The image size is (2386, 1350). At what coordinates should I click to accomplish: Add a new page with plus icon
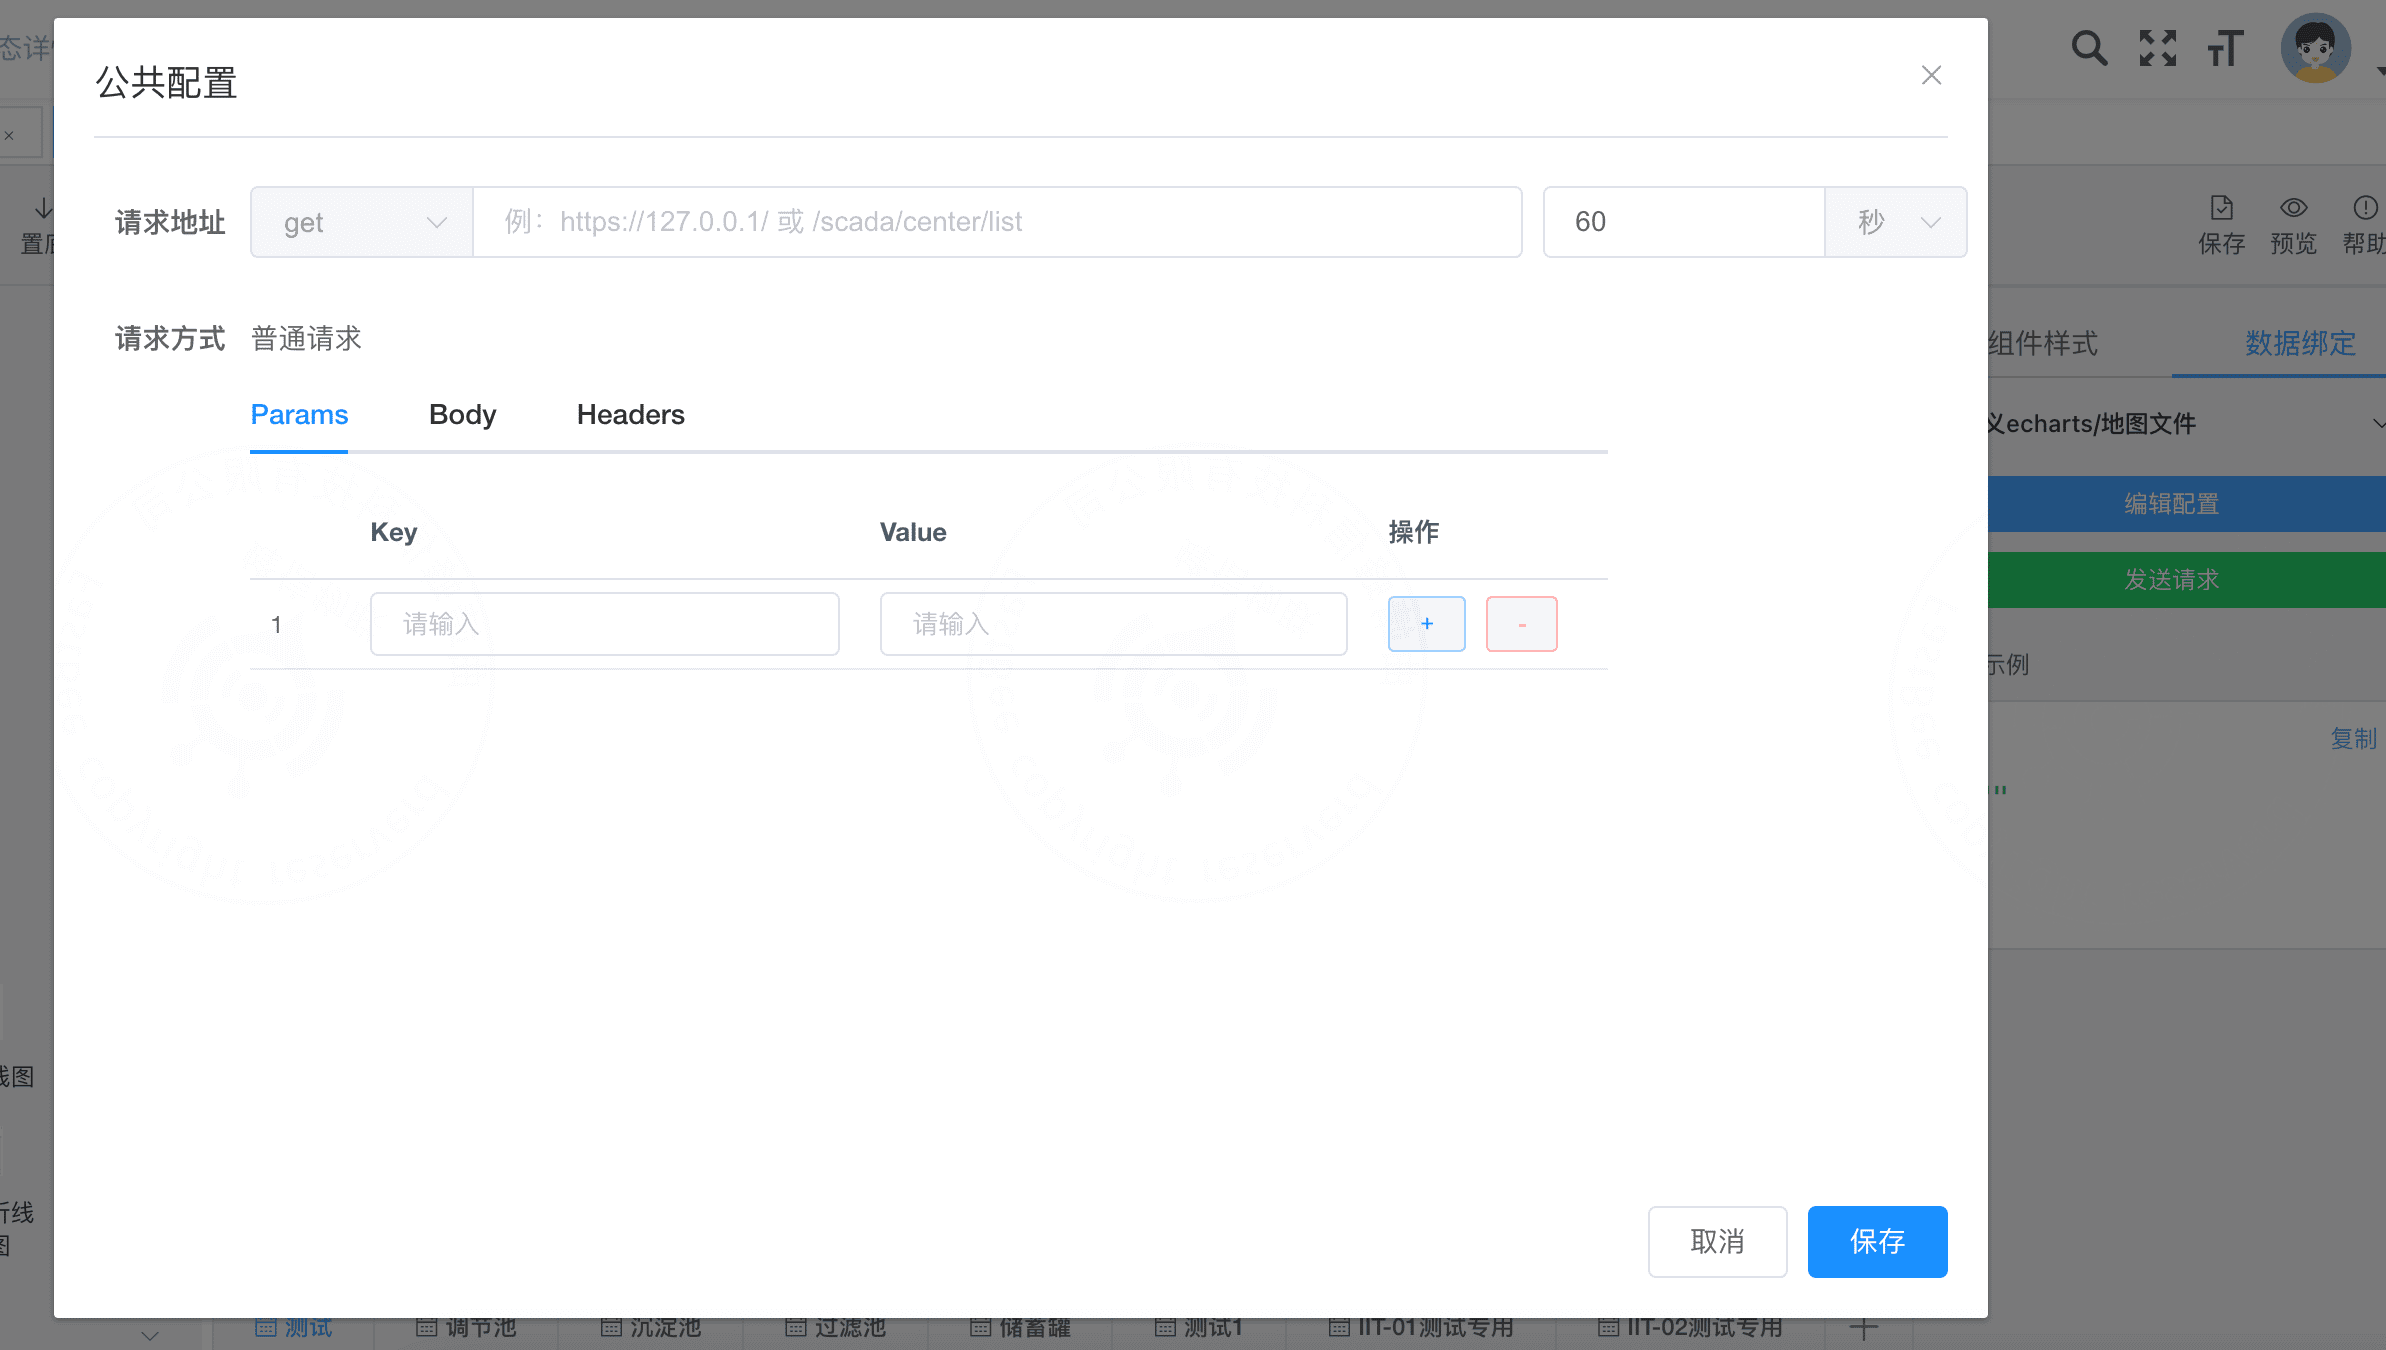pos(1863,1329)
